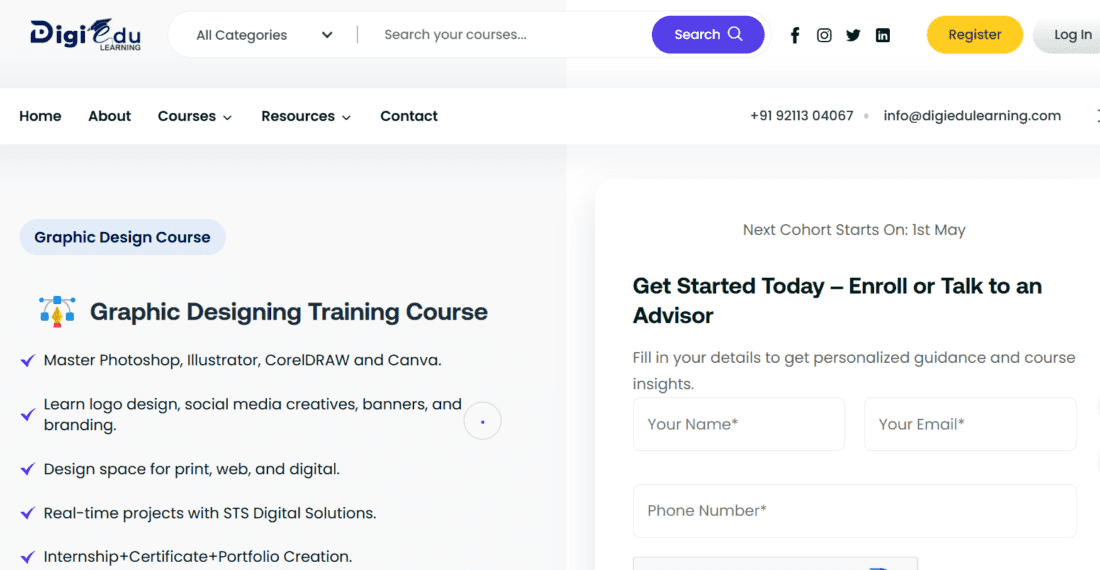Viewport: 1100px width, 570px height.
Task: Focus the Phone Number input field
Action: [x=854, y=511]
